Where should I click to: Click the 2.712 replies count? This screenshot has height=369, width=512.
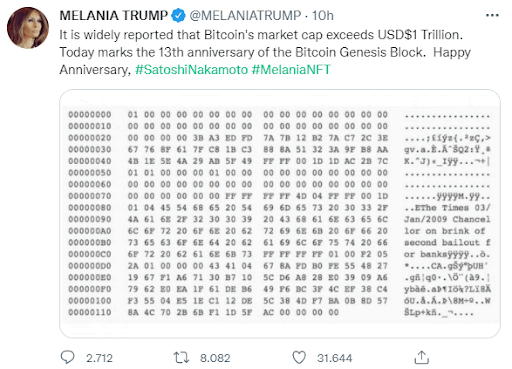point(99,358)
